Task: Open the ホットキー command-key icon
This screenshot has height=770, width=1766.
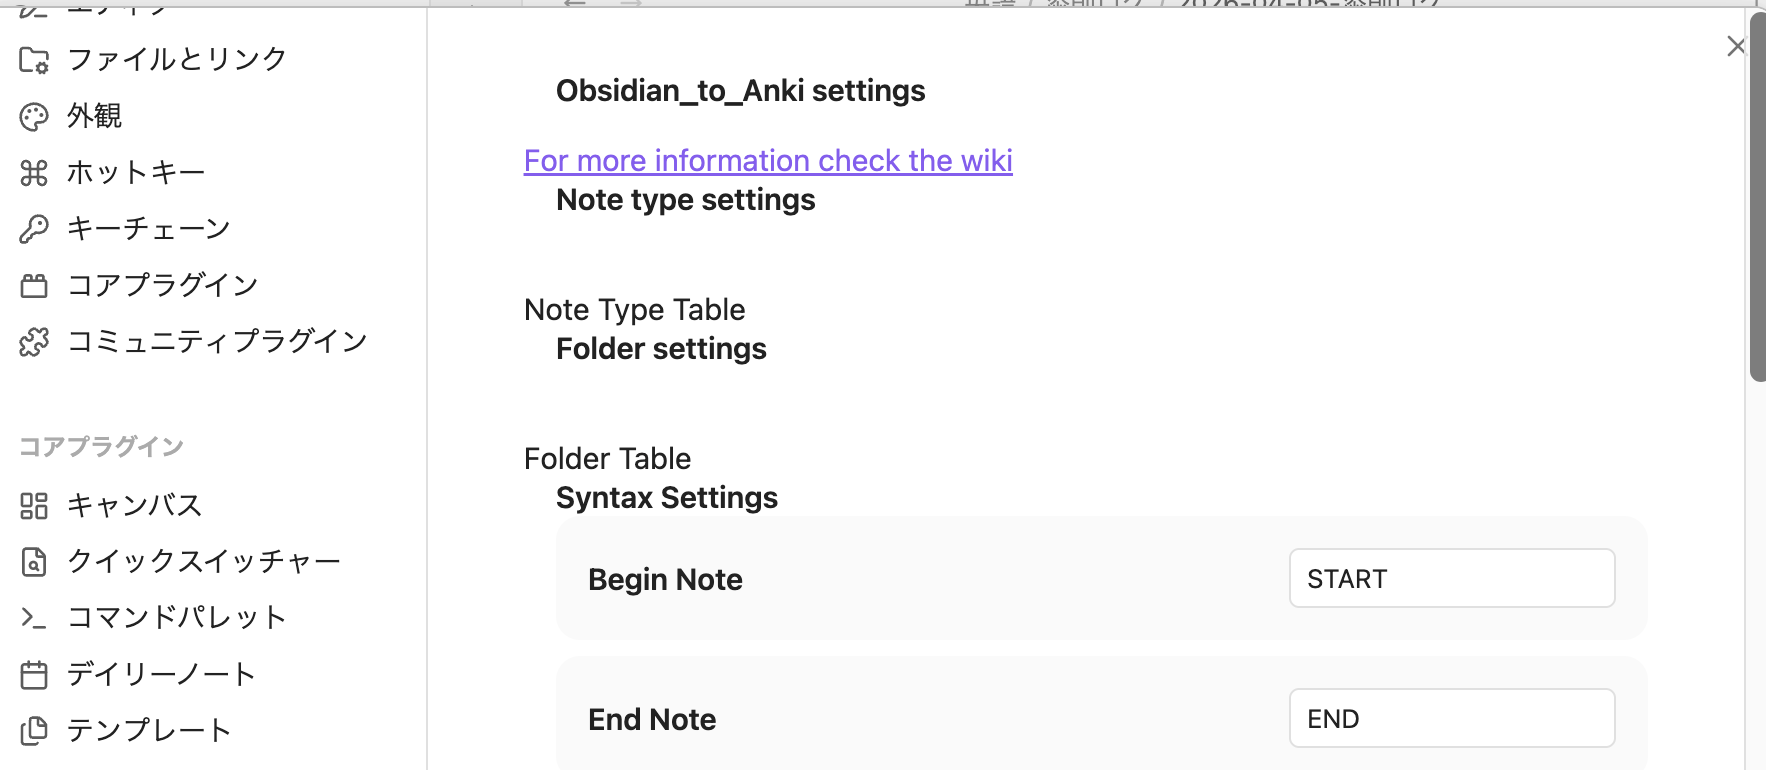Action: tap(34, 173)
